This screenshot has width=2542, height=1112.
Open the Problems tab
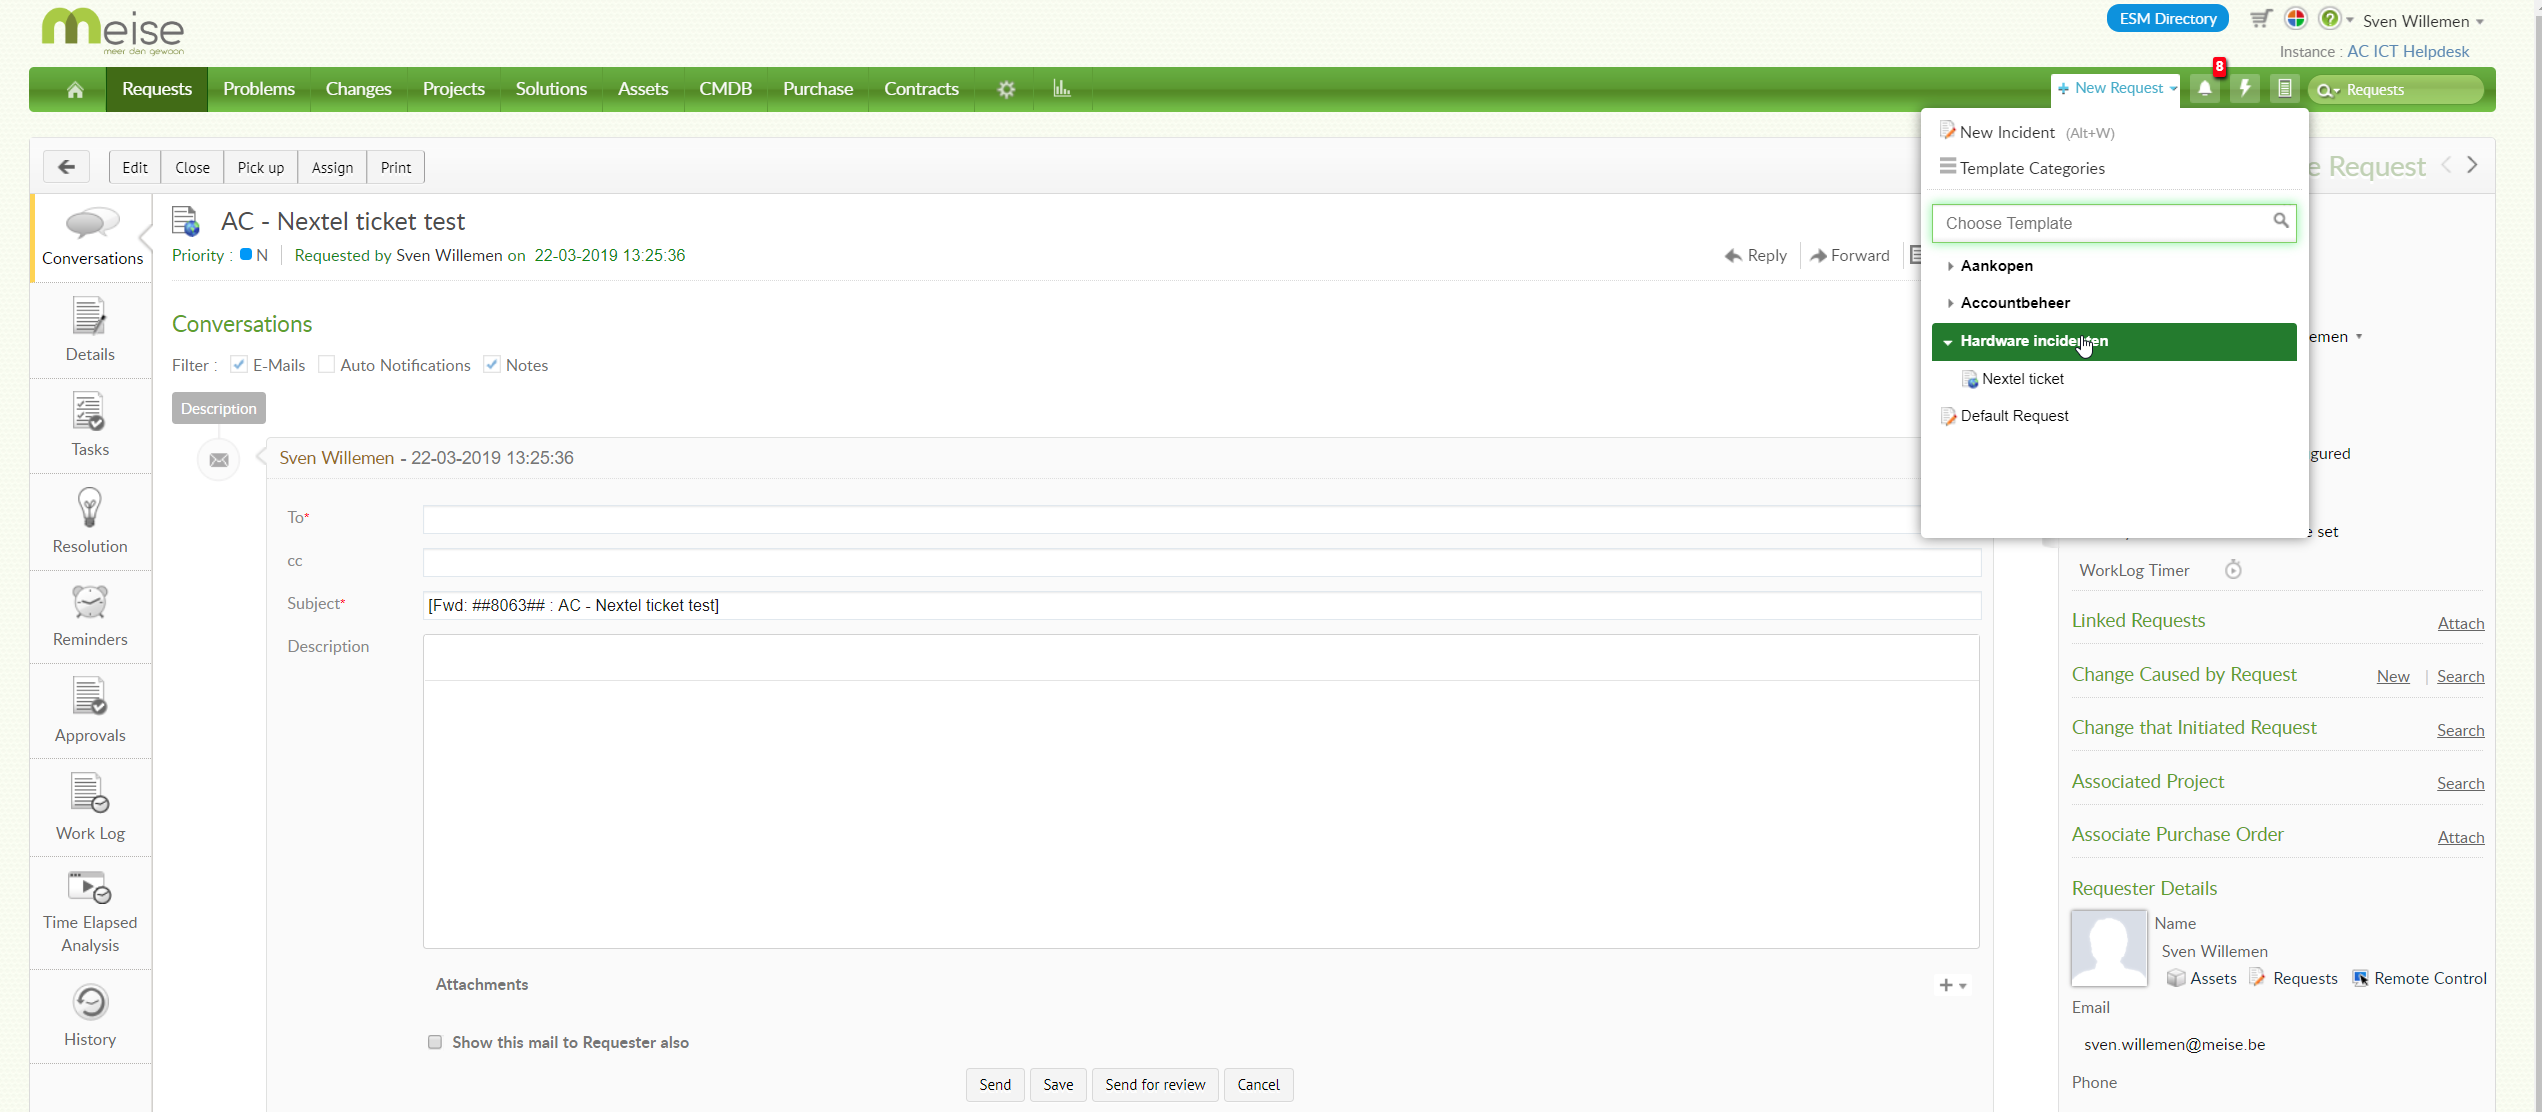[259, 89]
